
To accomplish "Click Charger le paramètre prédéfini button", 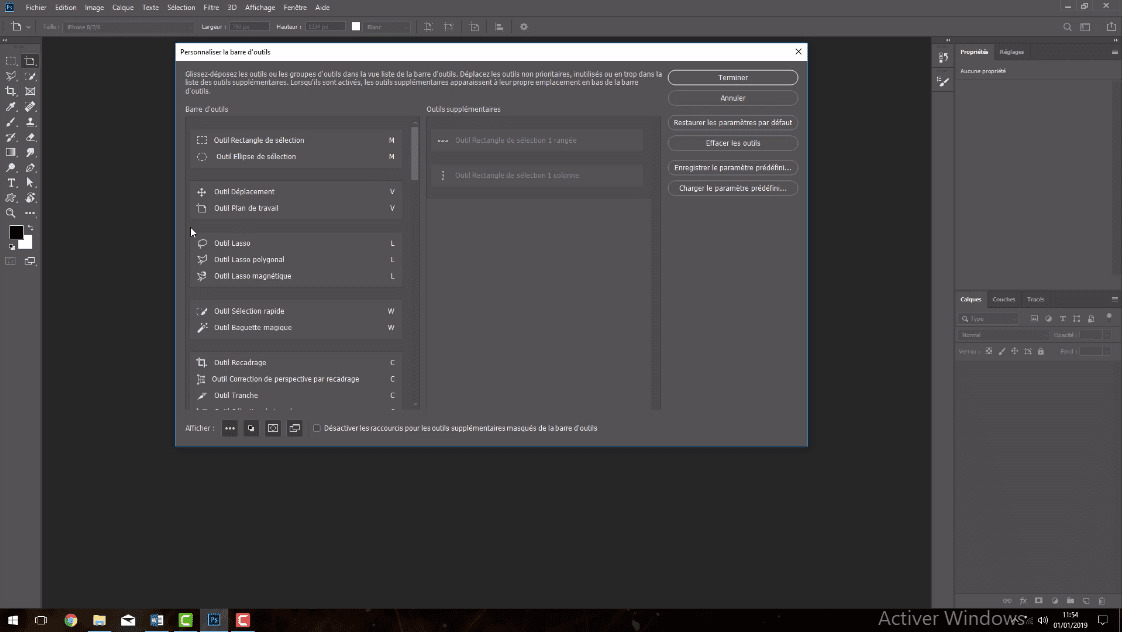I will (733, 188).
